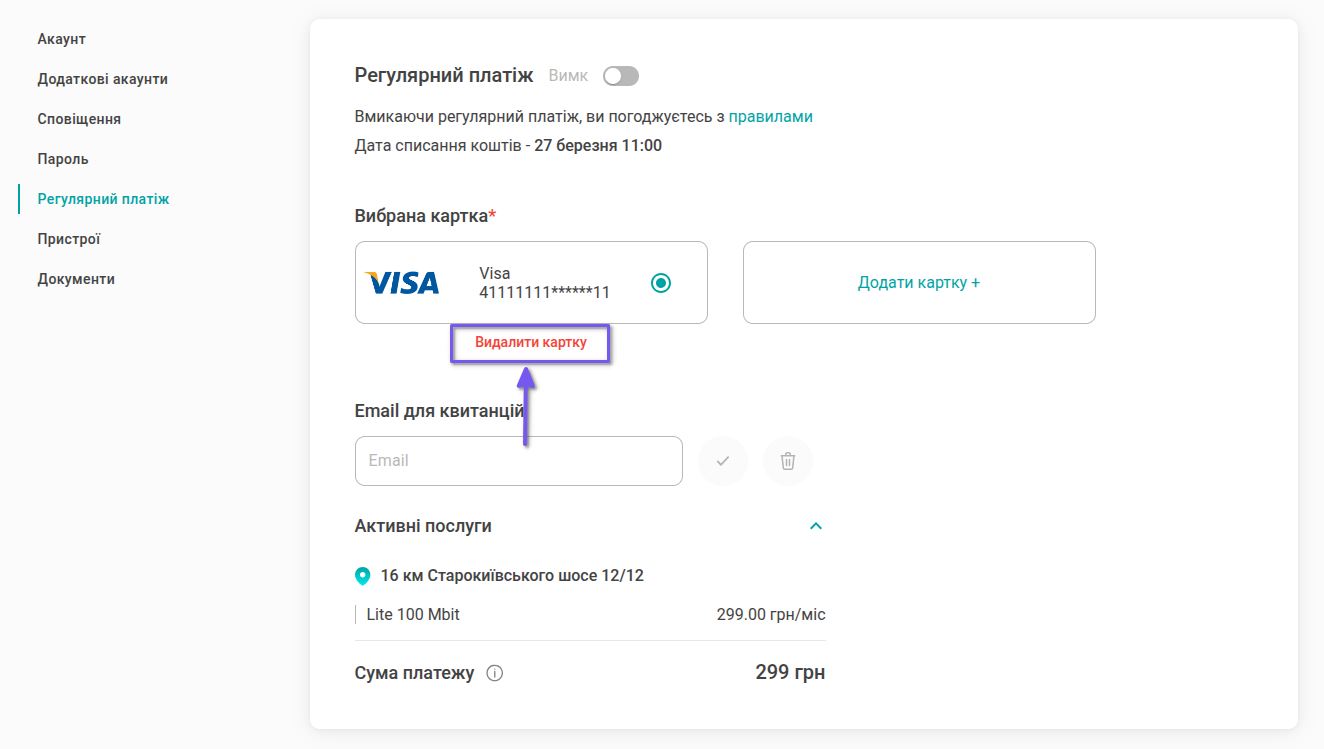Click Додати картку + button

click(919, 283)
